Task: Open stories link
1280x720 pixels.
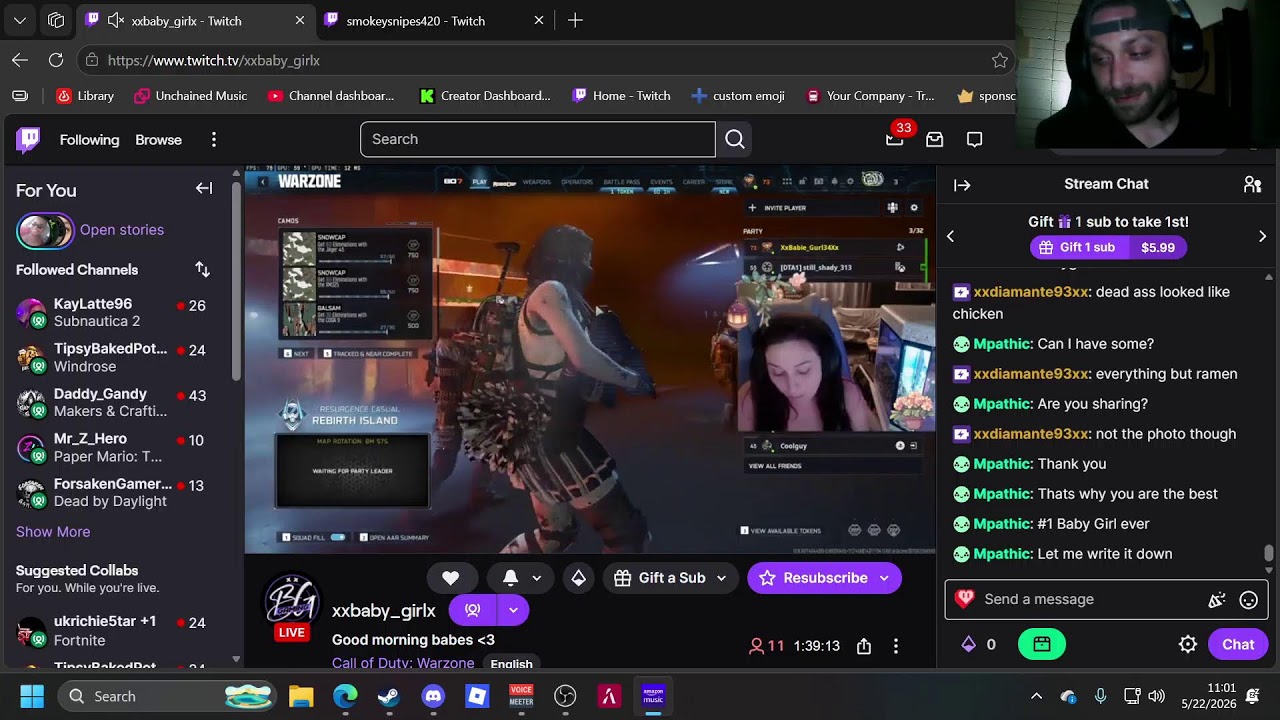Action: [x=122, y=230]
